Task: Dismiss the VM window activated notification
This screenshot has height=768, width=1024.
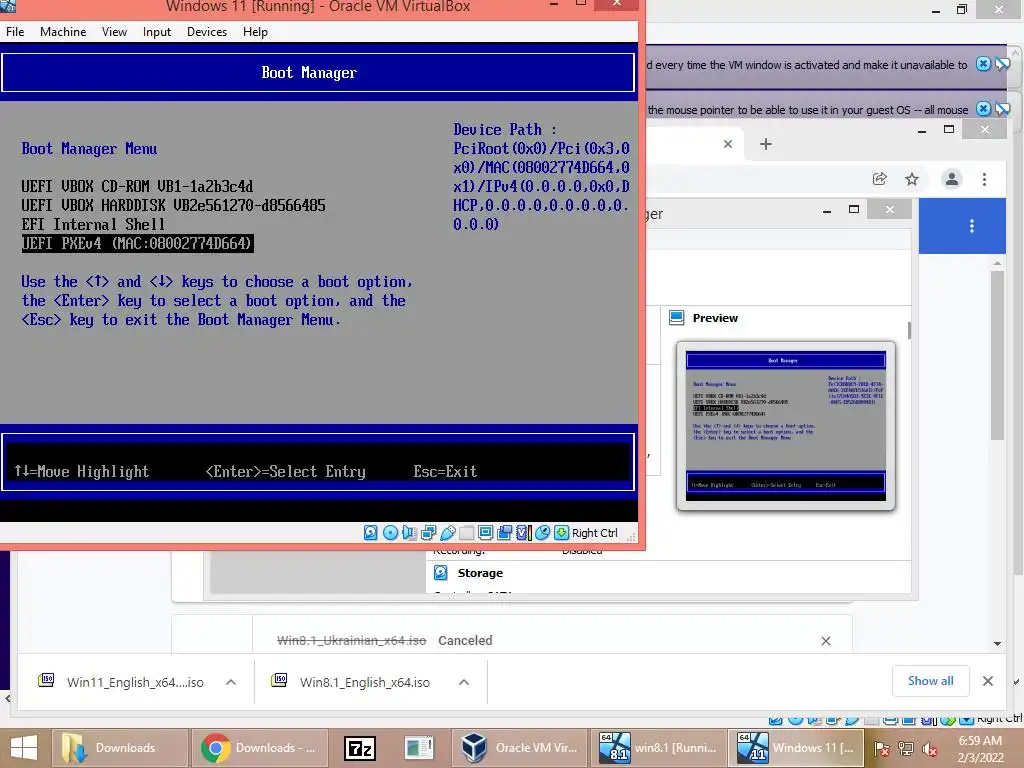Action: [983, 64]
